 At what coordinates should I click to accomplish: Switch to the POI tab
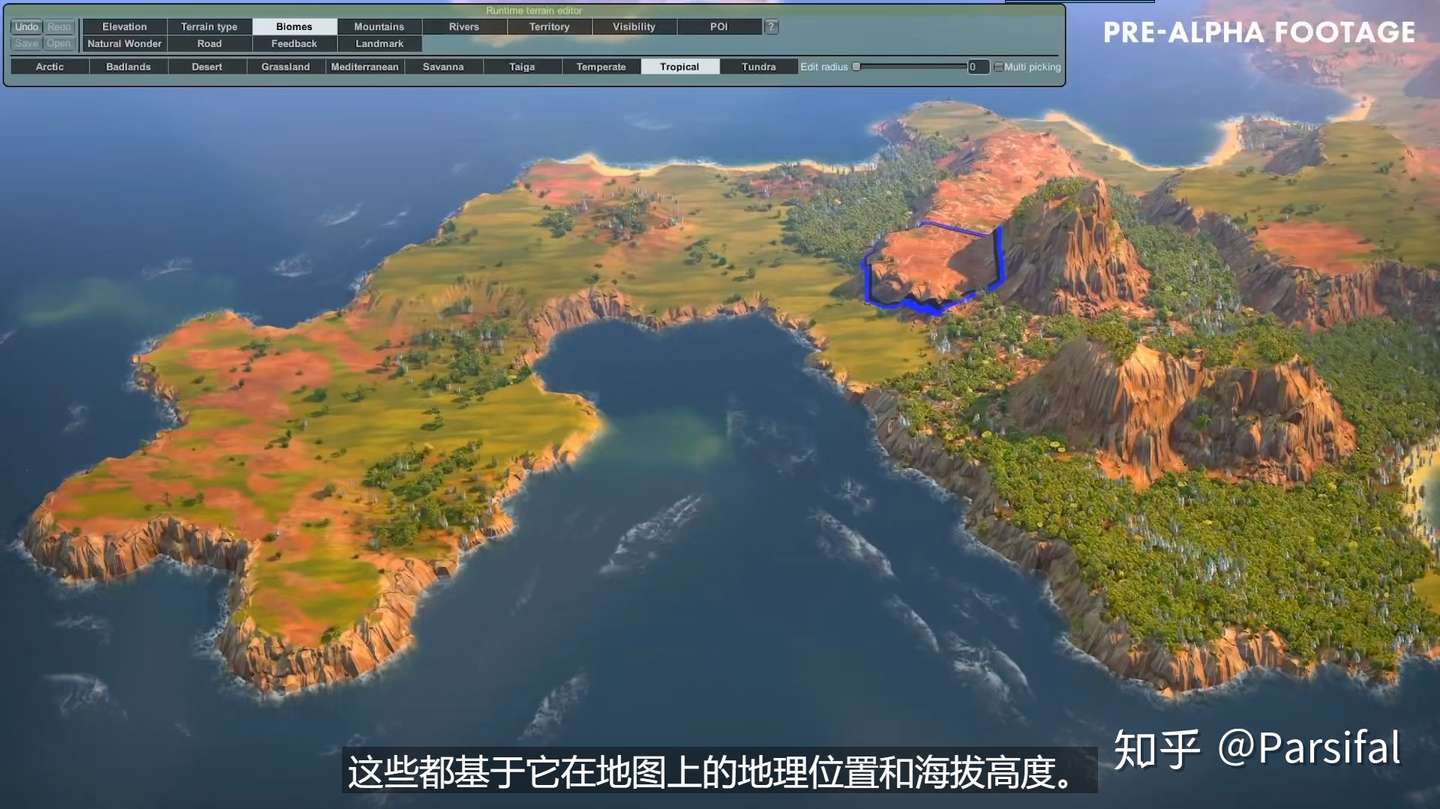[719, 27]
